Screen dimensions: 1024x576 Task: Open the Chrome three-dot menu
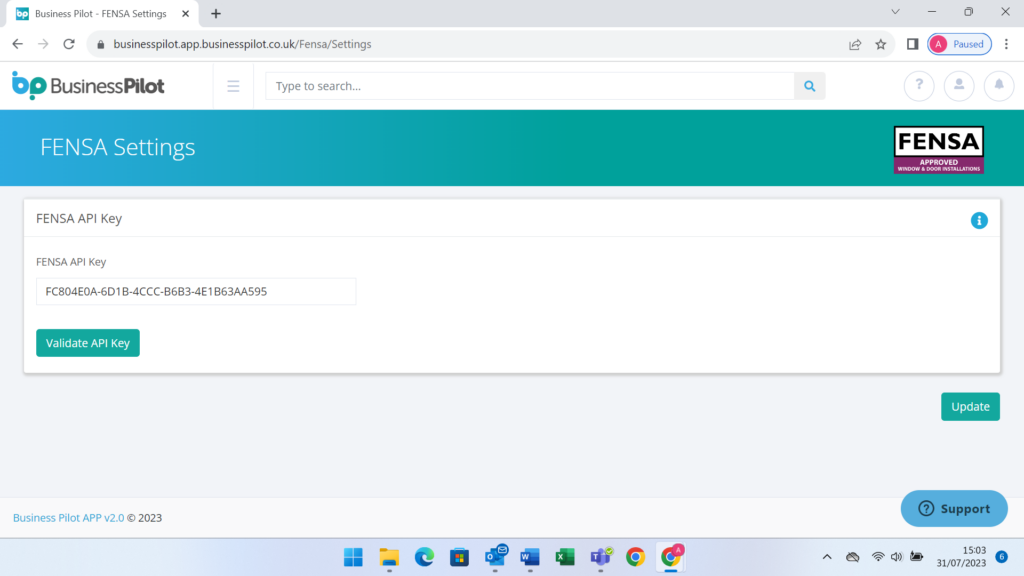(x=1006, y=44)
